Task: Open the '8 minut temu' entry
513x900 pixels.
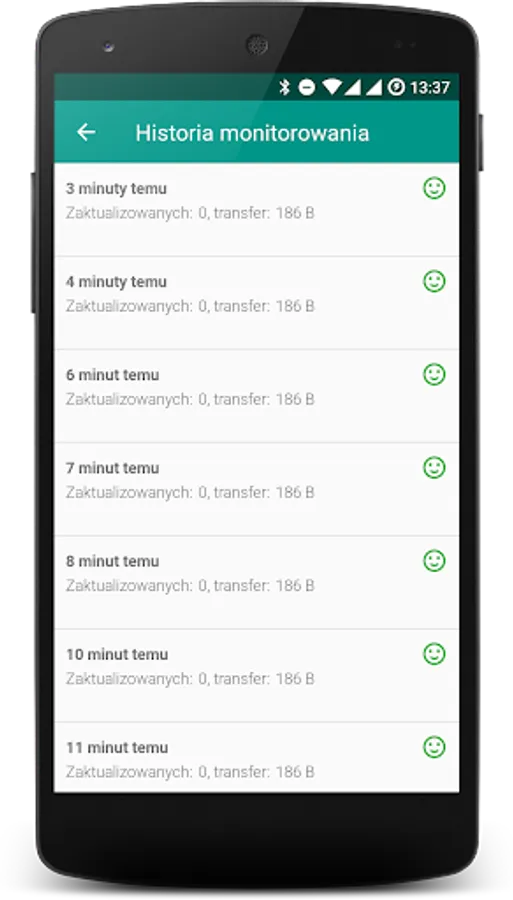Action: pyautogui.click(x=256, y=583)
